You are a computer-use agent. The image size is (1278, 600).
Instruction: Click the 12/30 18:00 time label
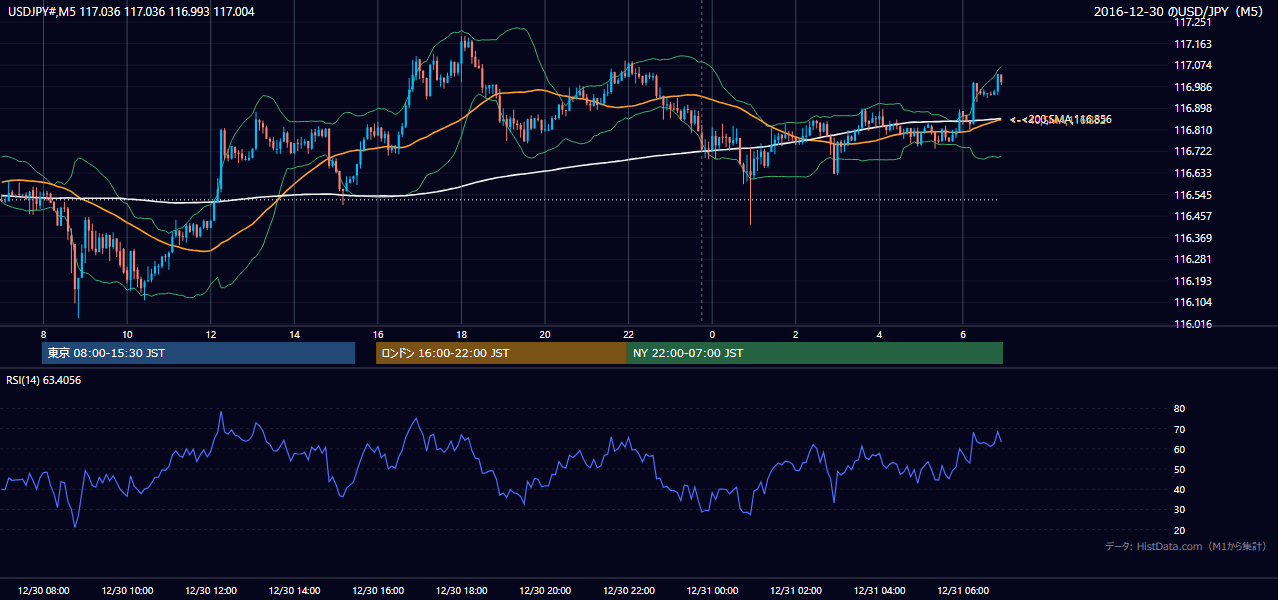(461, 591)
